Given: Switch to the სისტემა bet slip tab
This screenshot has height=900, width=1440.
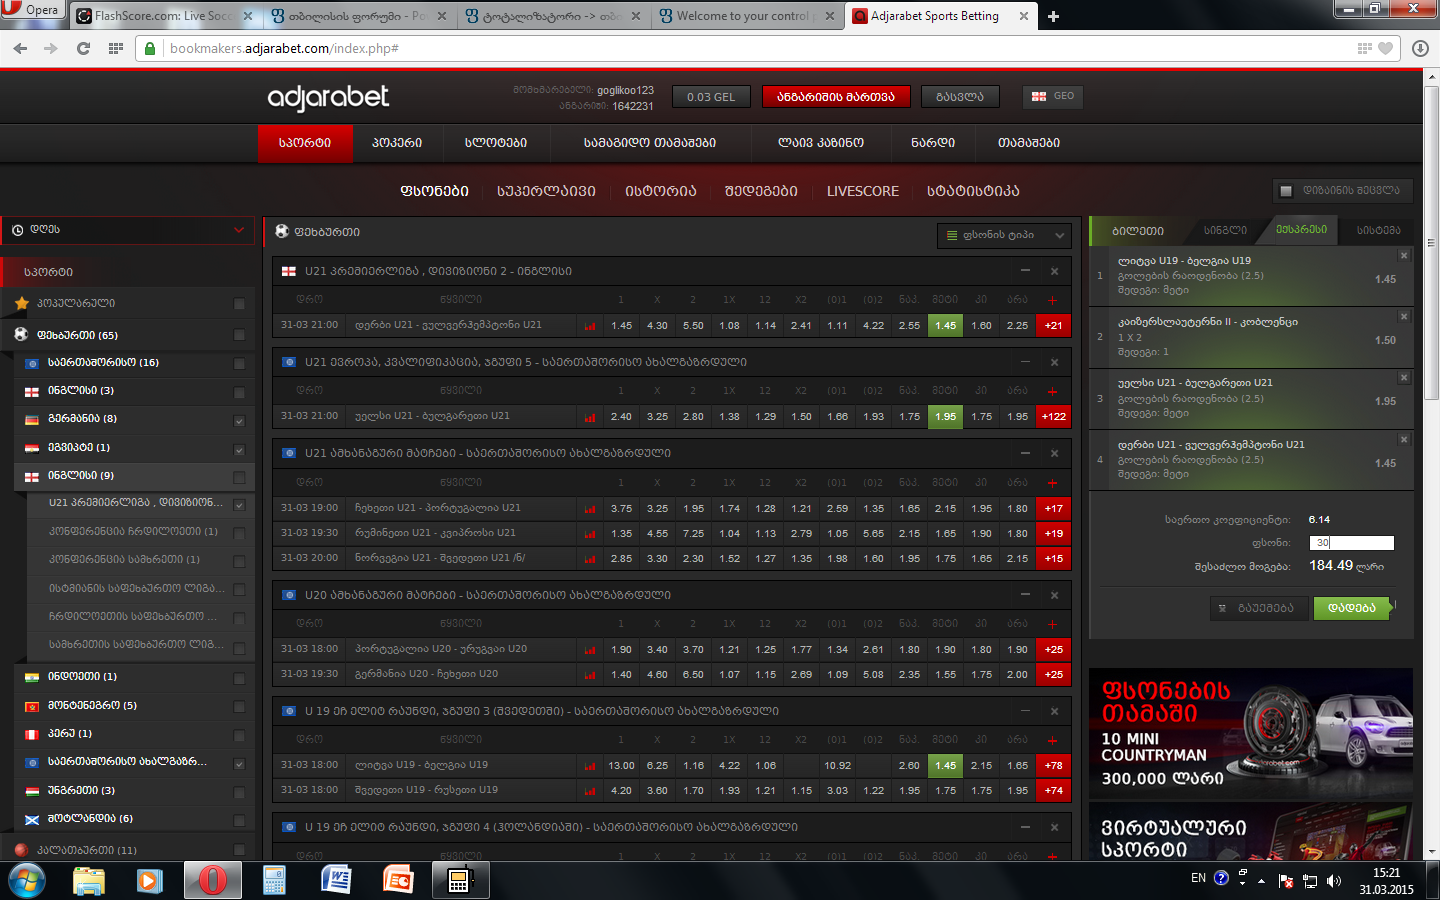Looking at the screenshot, I should (x=1378, y=230).
